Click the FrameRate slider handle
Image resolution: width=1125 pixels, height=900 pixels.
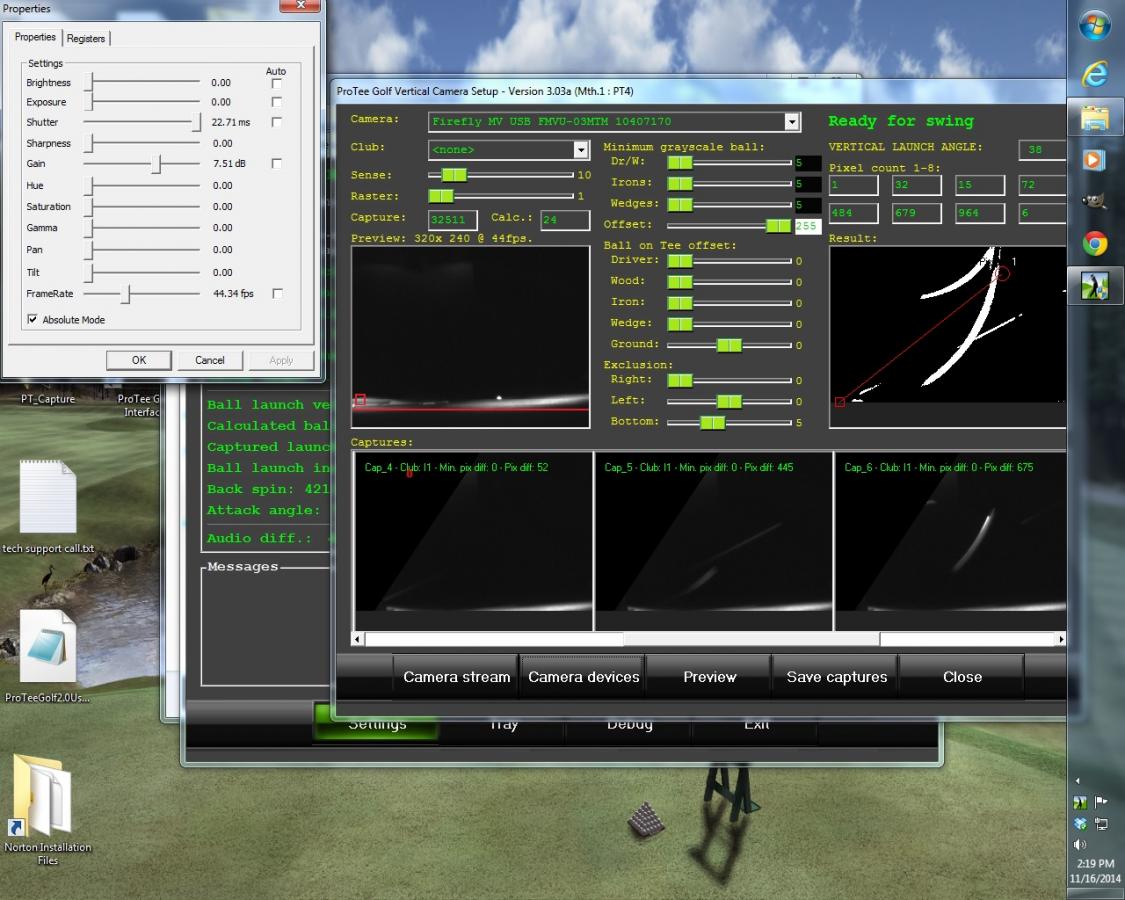click(x=126, y=294)
